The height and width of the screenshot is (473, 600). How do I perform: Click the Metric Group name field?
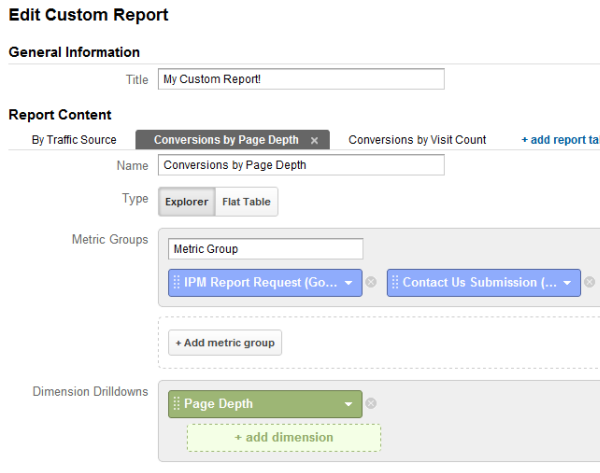[265, 249]
